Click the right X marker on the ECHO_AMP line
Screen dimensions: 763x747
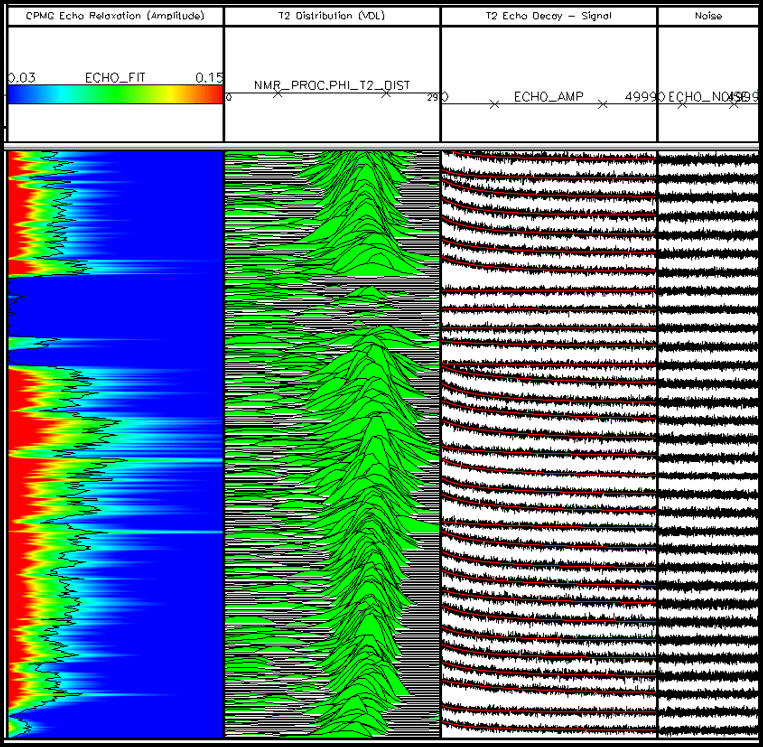pos(602,104)
